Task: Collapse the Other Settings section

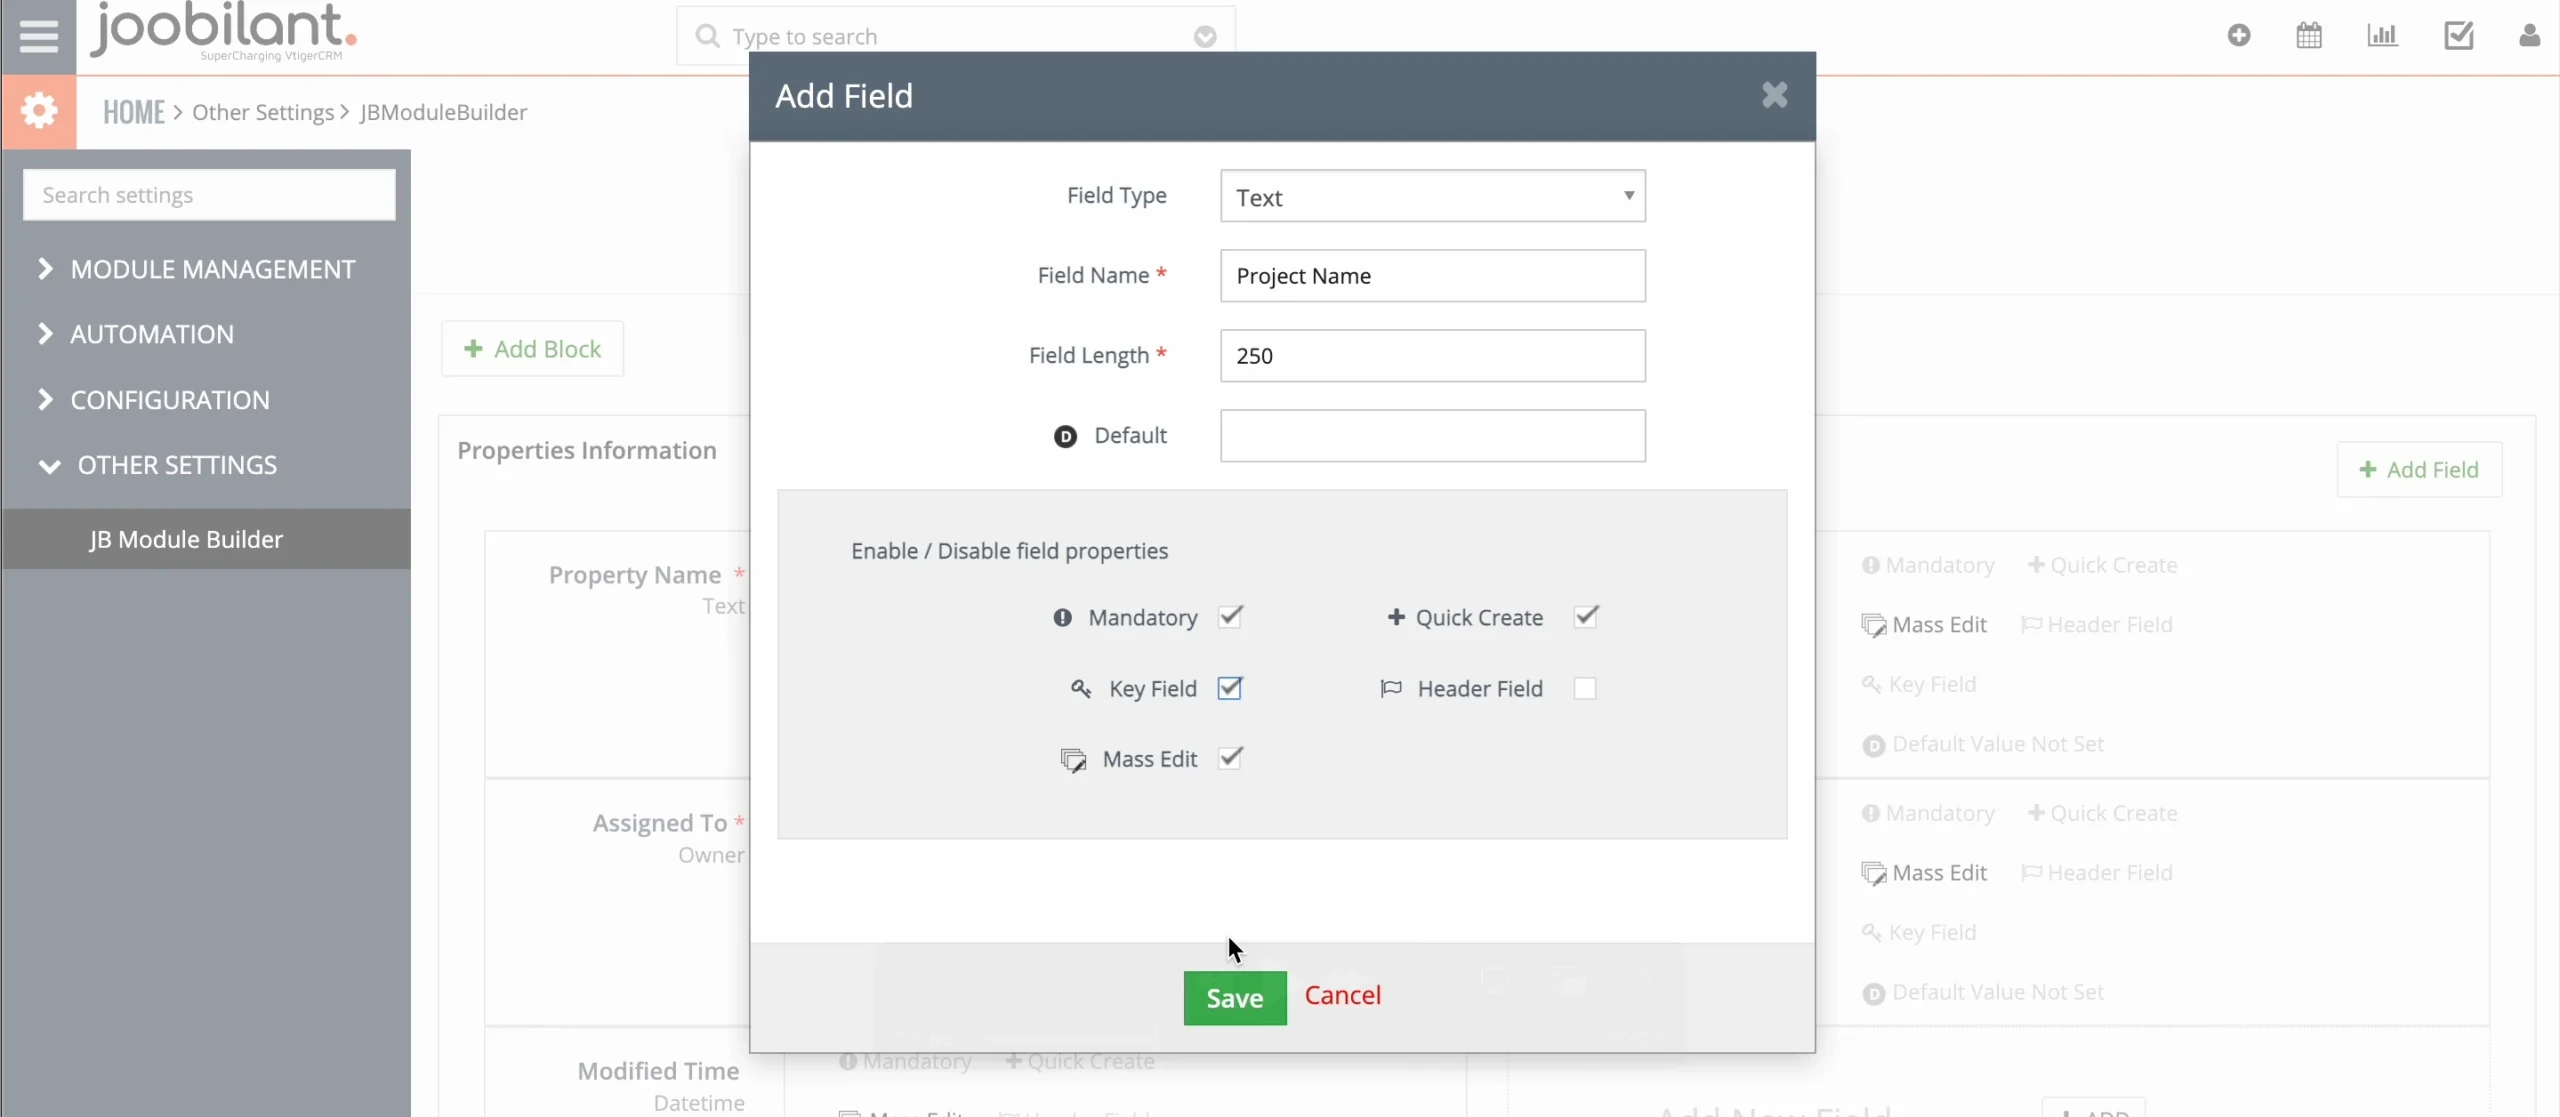Action: coord(176,465)
